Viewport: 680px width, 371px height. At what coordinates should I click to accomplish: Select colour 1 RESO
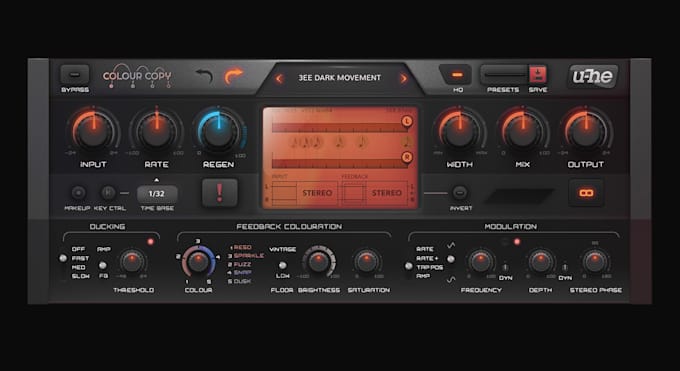pyautogui.click(x=241, y=247)
